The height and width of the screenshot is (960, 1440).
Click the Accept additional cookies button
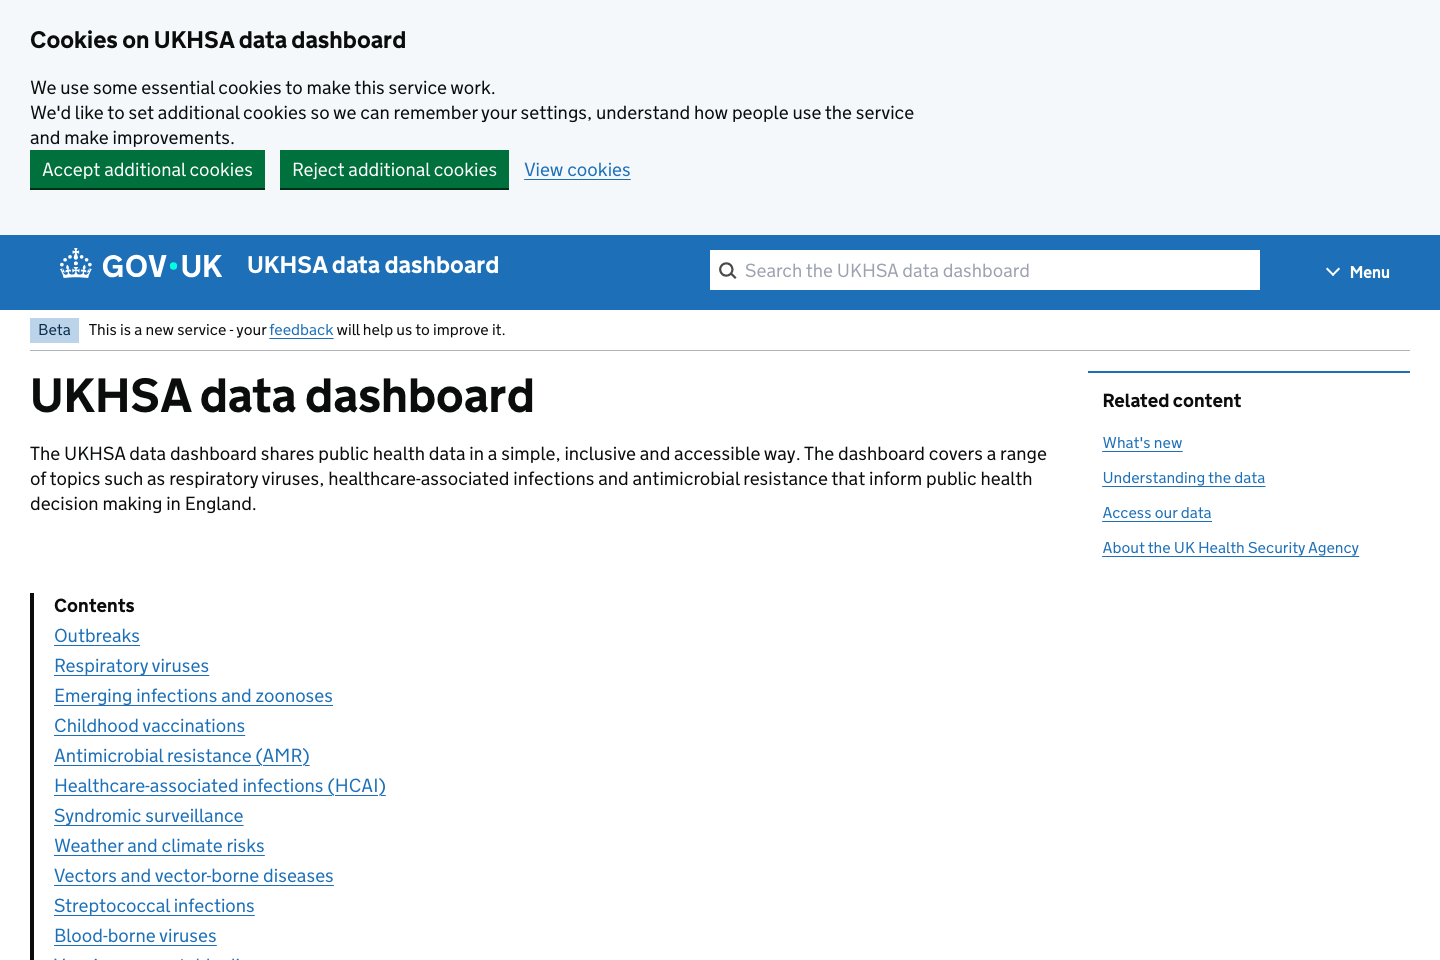click(147, 169)
